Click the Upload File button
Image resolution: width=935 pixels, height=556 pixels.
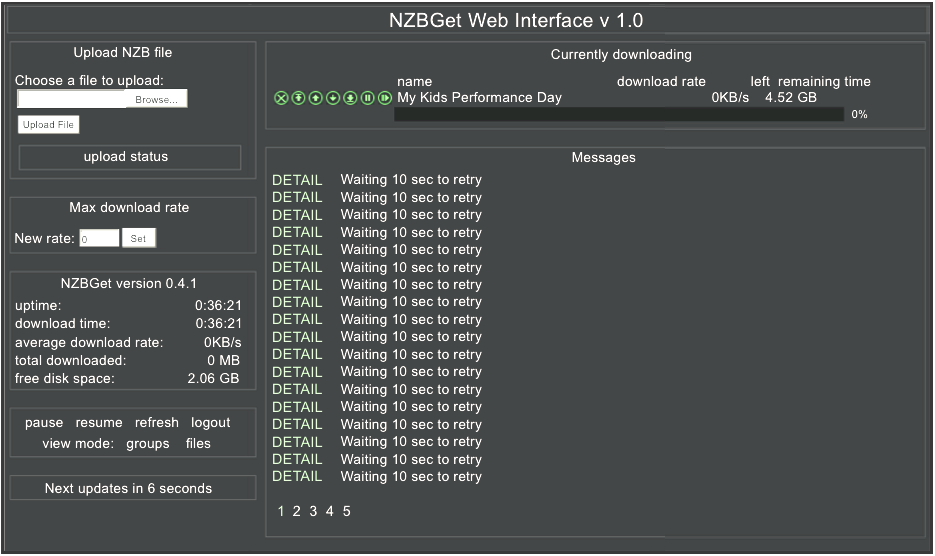point(48,125)
